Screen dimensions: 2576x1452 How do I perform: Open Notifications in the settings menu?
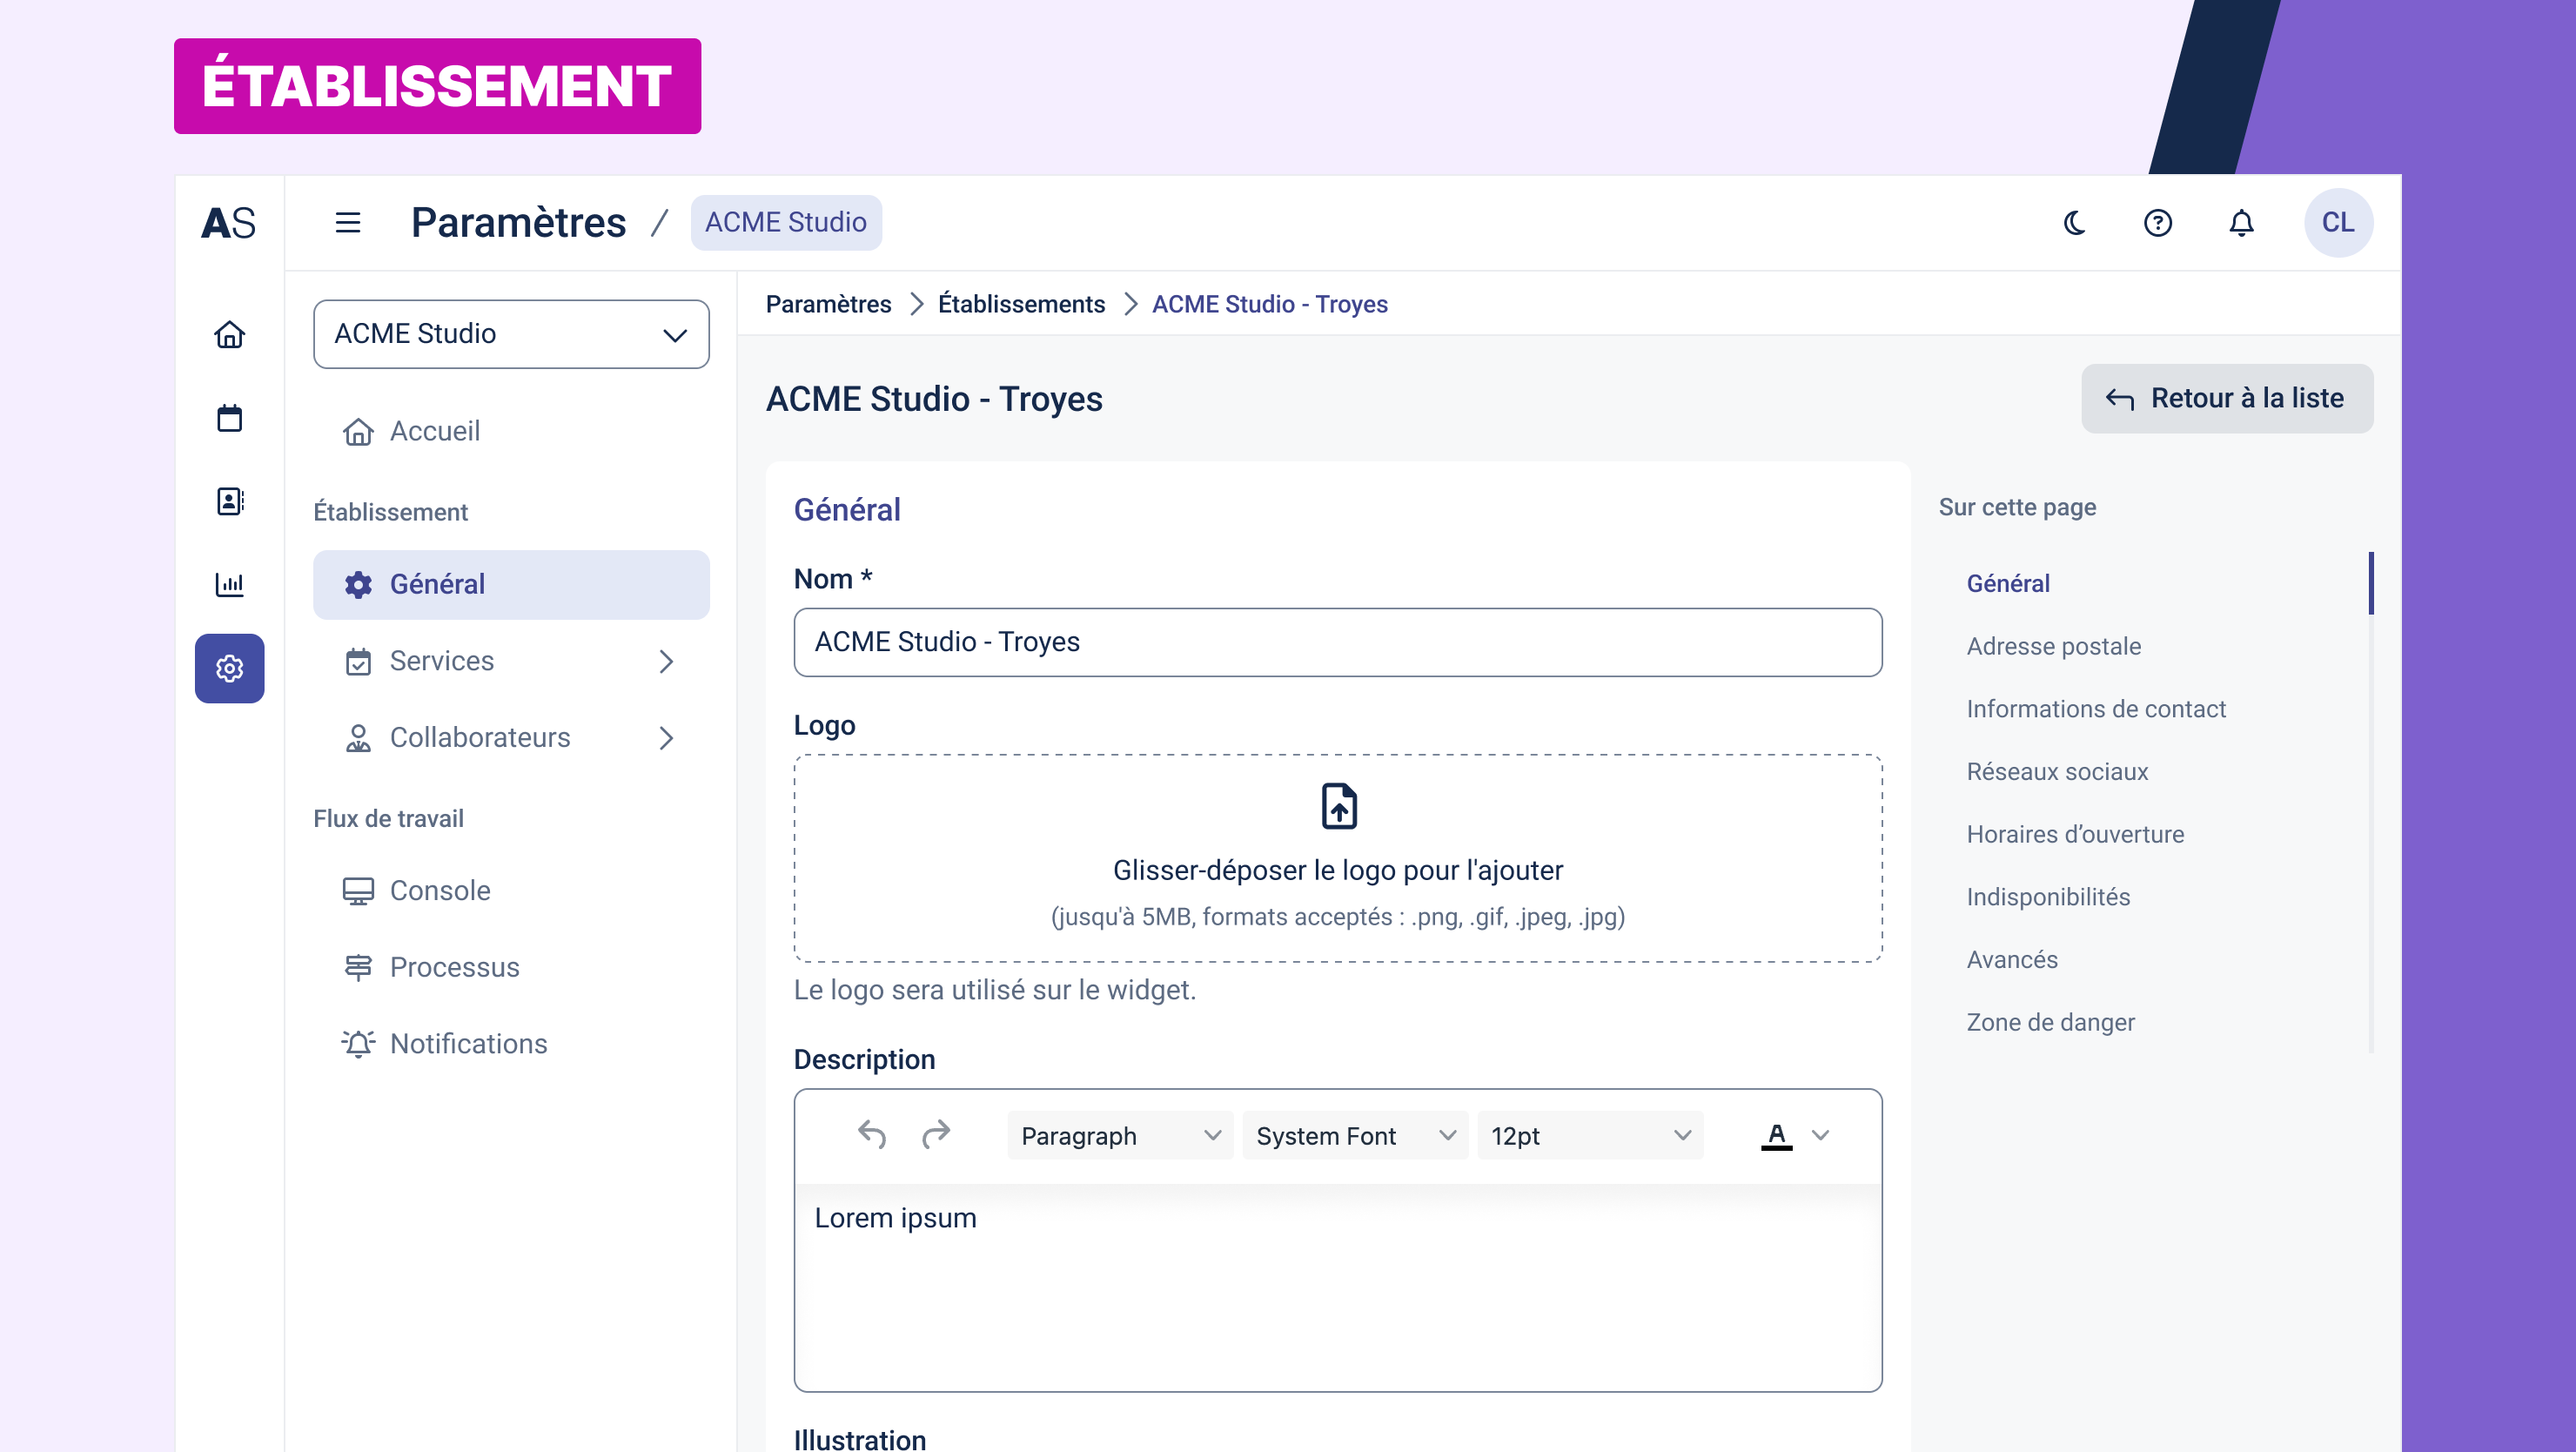point(511,1044)
